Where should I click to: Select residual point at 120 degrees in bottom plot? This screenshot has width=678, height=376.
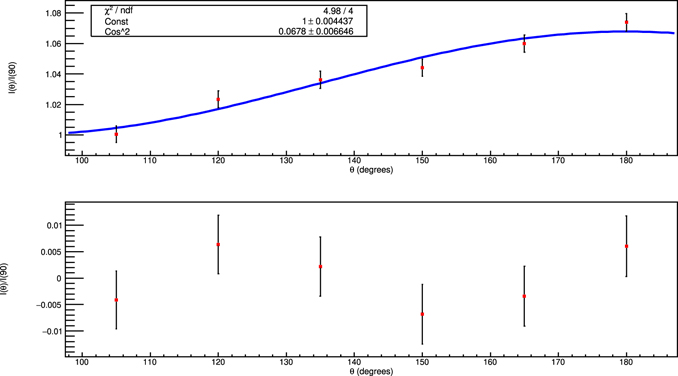click(x=218, y=245)
